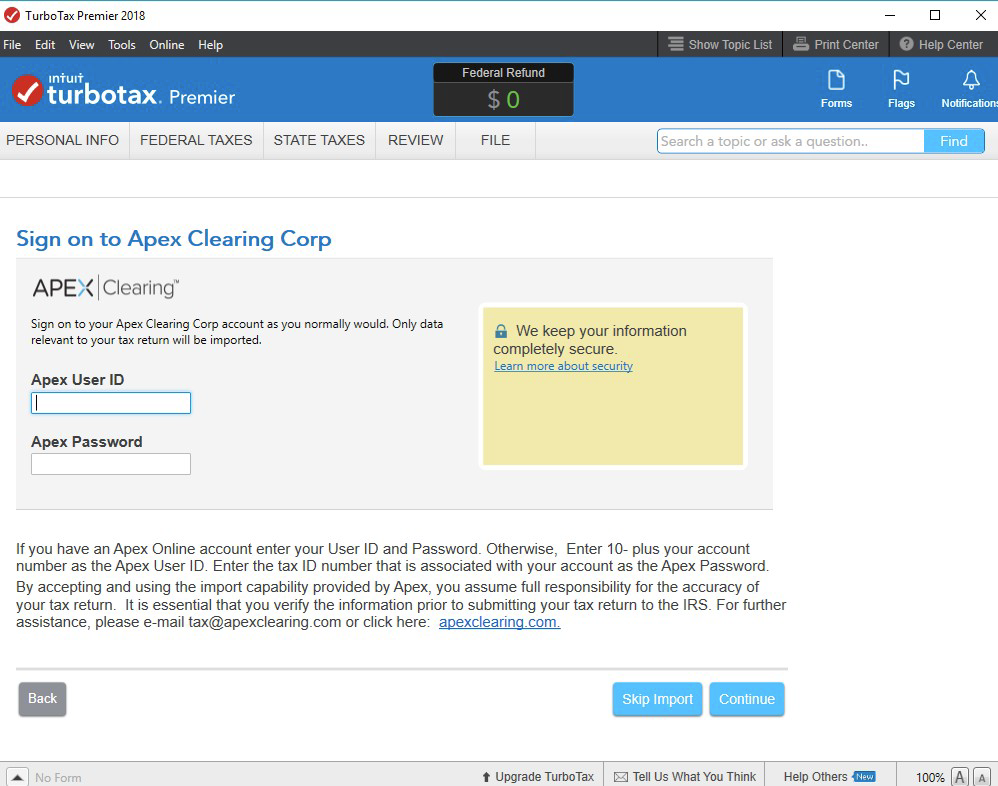Image resolution: width=998 pixels, height=786 pixels.
Task: Click Help Others in status bar
Action: 829,776
